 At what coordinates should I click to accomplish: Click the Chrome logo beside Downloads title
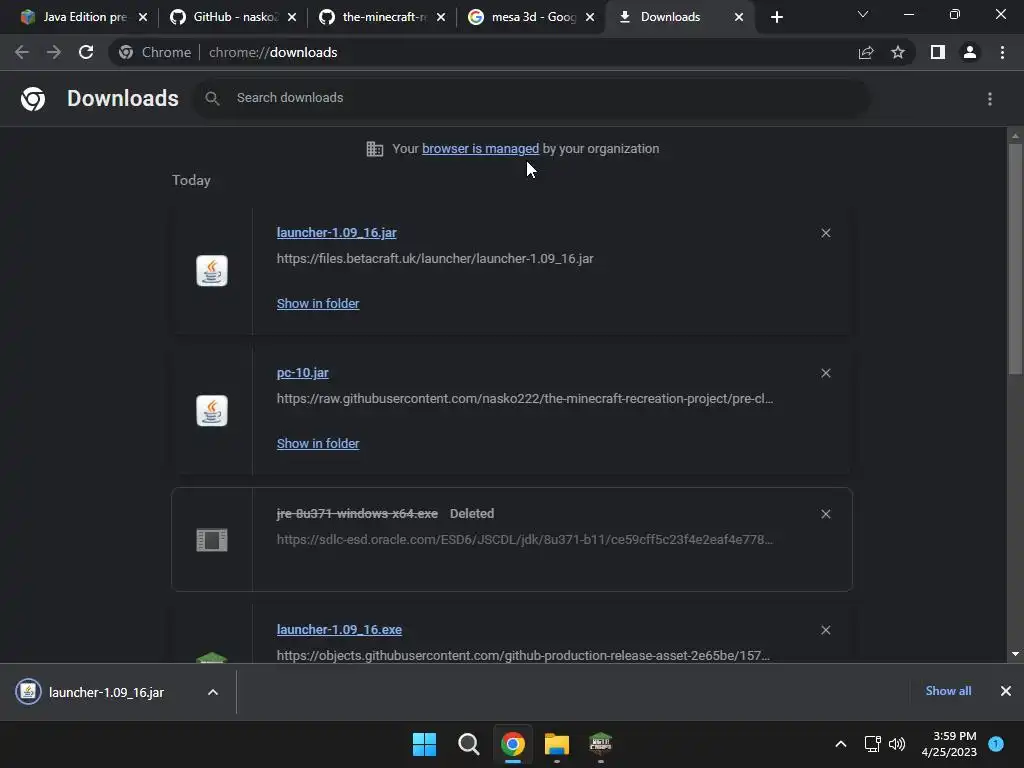tap(33, 99)
